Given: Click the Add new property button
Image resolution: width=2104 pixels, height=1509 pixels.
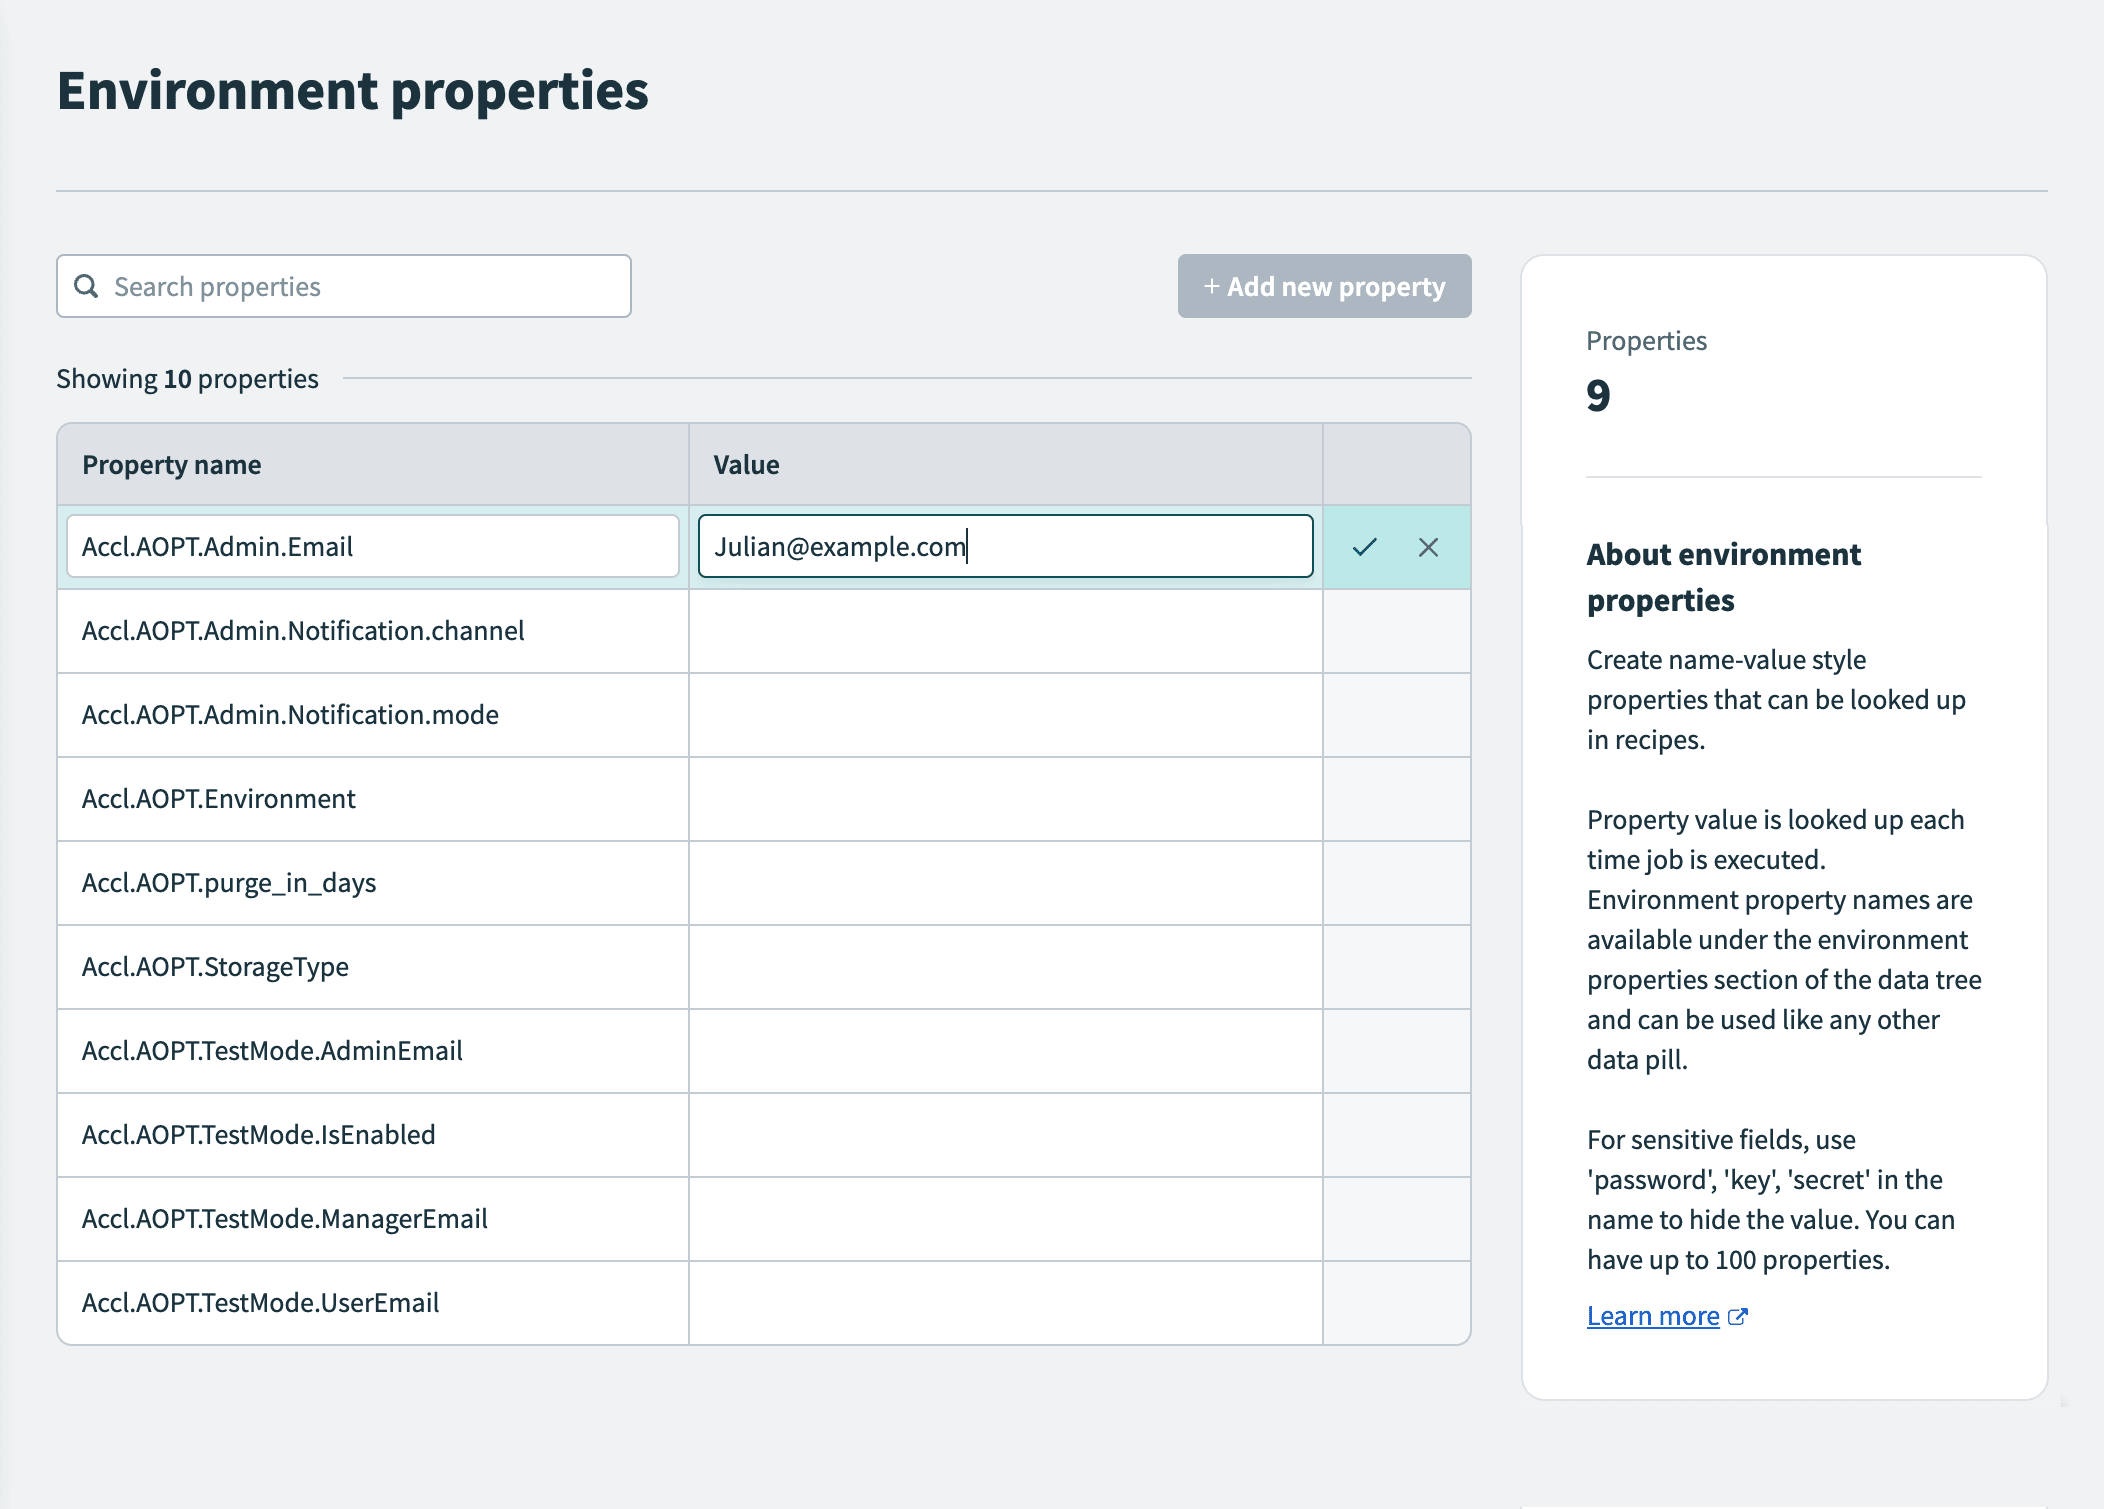Looking at the screenshot, I should pos(1324,286).
